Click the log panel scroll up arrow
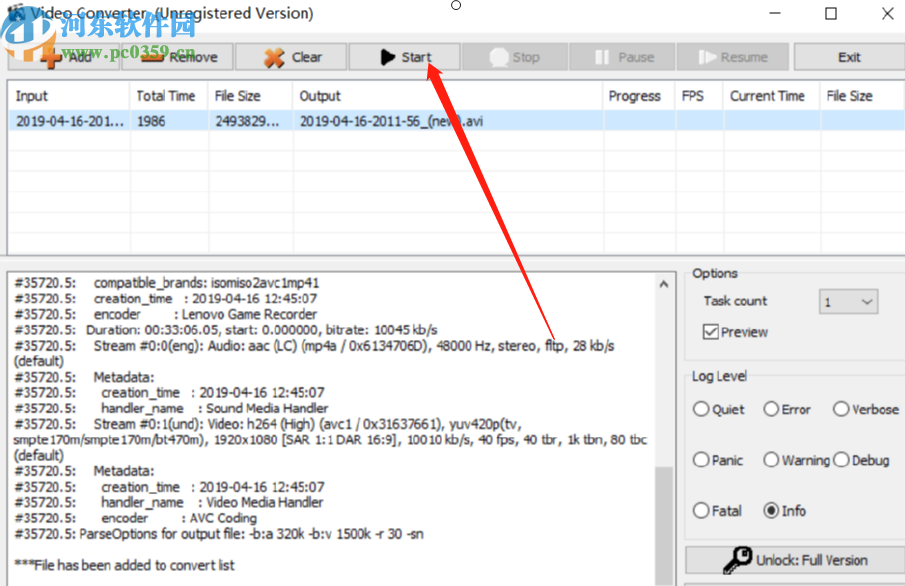 [664, 283]
